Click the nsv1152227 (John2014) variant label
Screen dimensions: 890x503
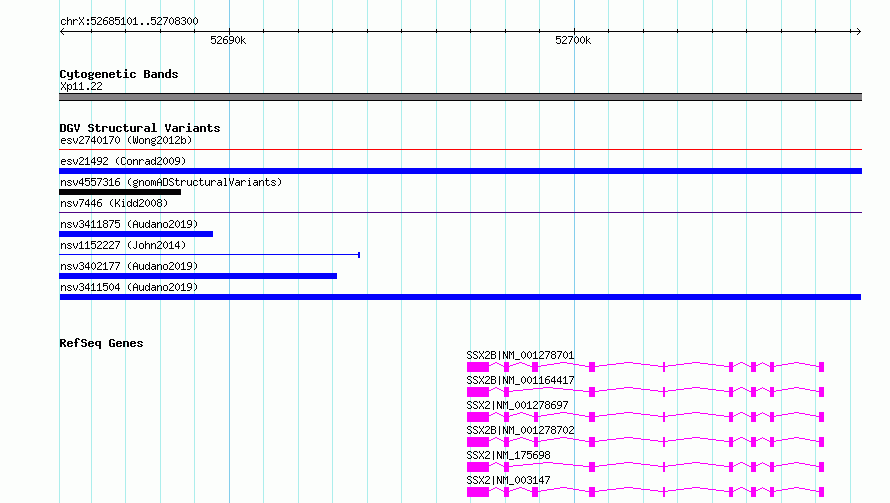pos(123,245)
